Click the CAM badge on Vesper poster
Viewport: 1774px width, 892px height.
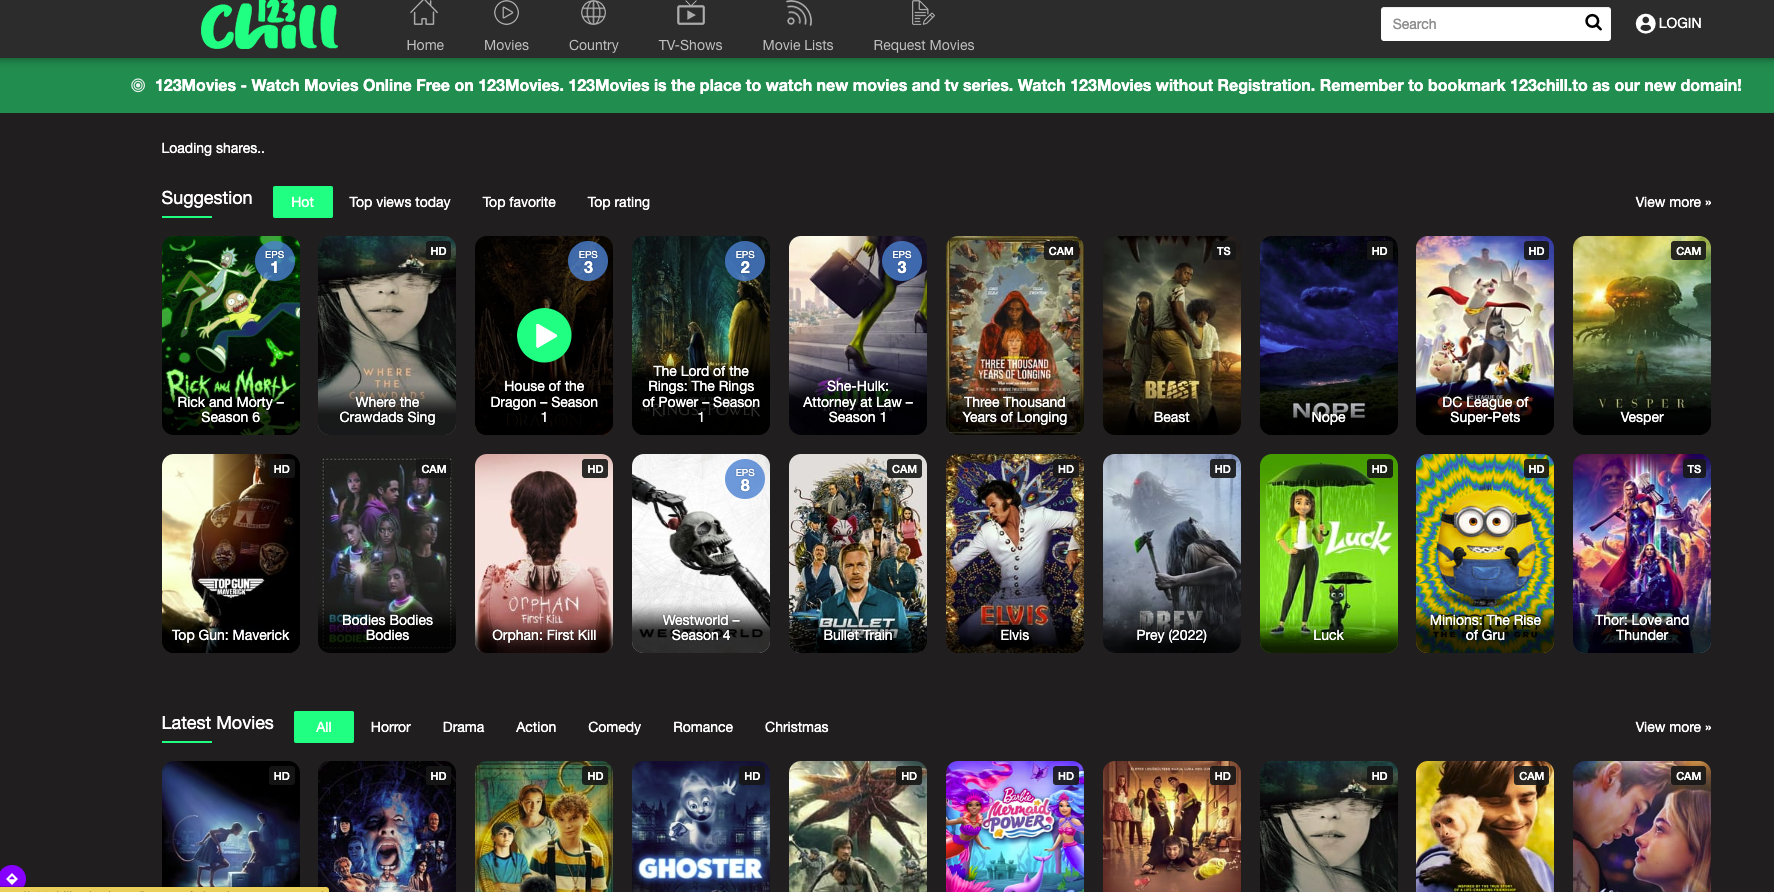1688,251
